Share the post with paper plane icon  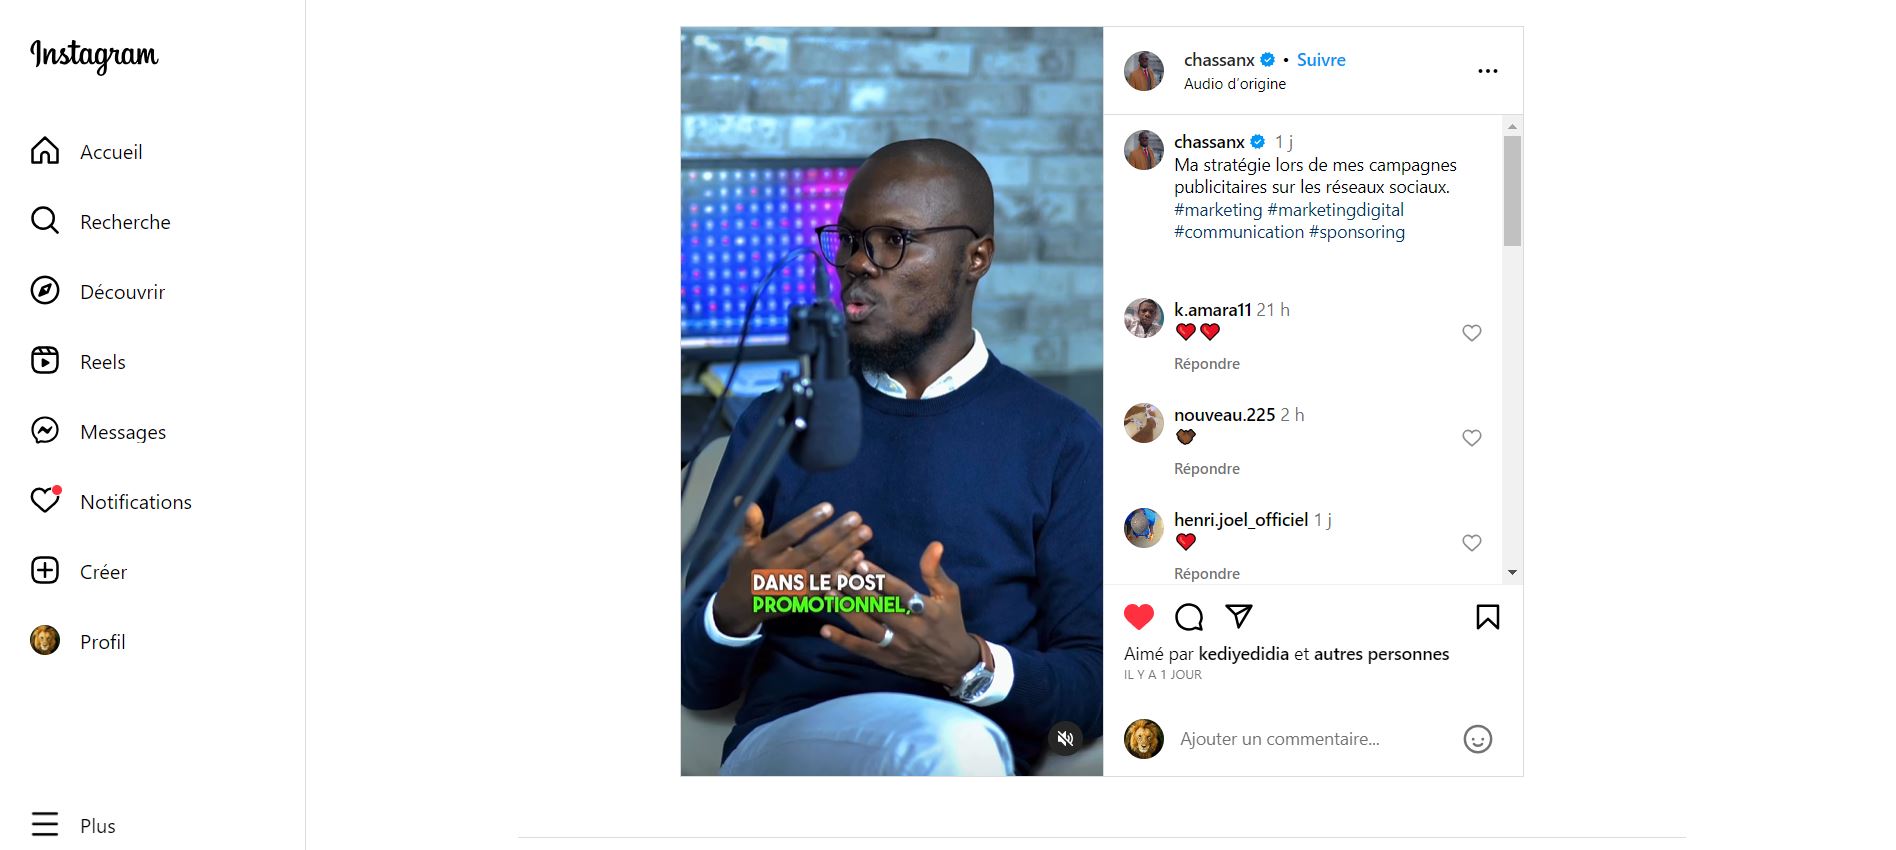(1239, 616)
